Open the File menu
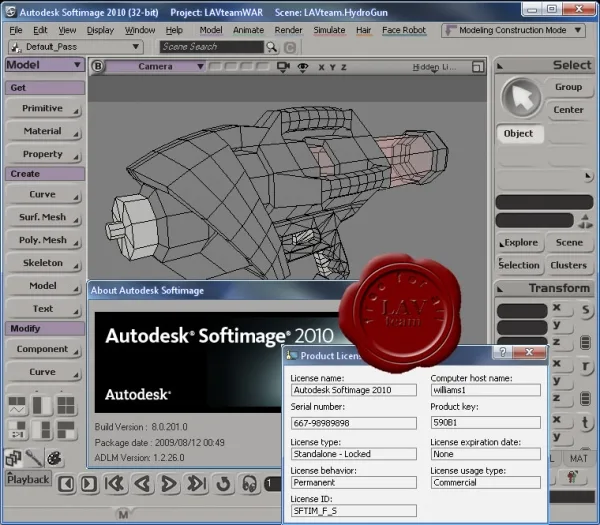The width and height of the screenshot is (600, 525). [x=16, y=30]
